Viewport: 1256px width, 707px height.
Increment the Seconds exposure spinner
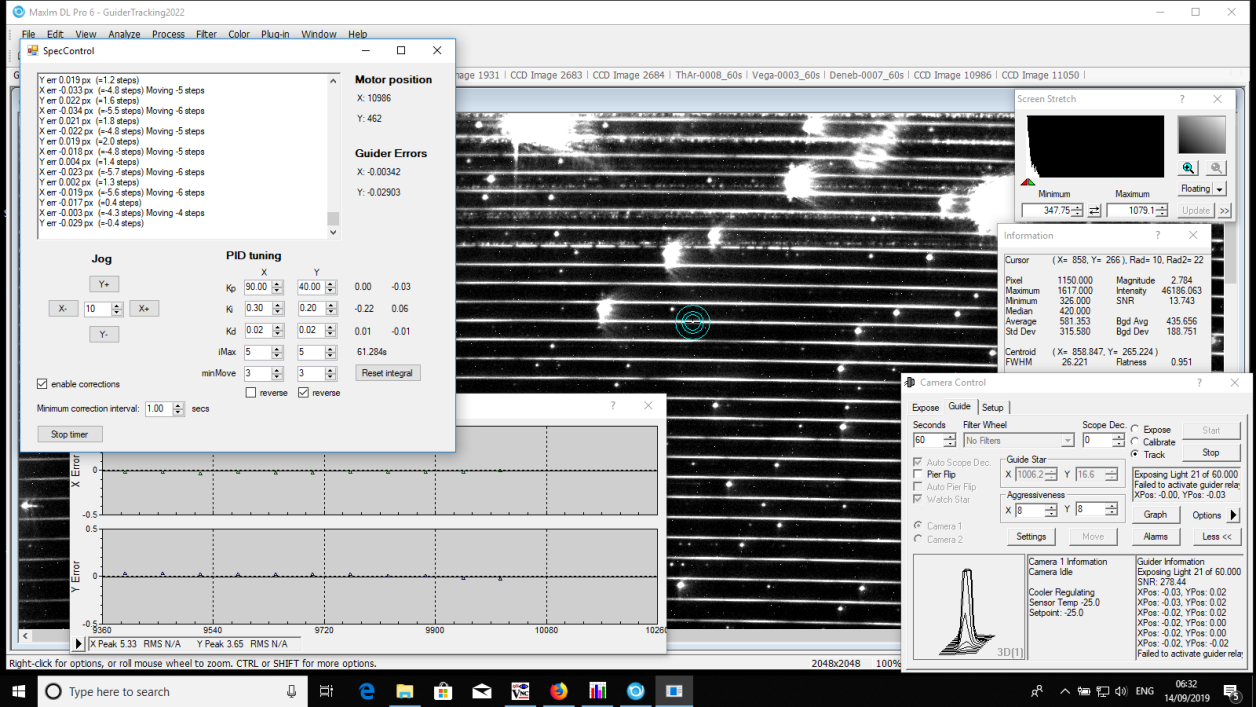(x=949, y=437)
